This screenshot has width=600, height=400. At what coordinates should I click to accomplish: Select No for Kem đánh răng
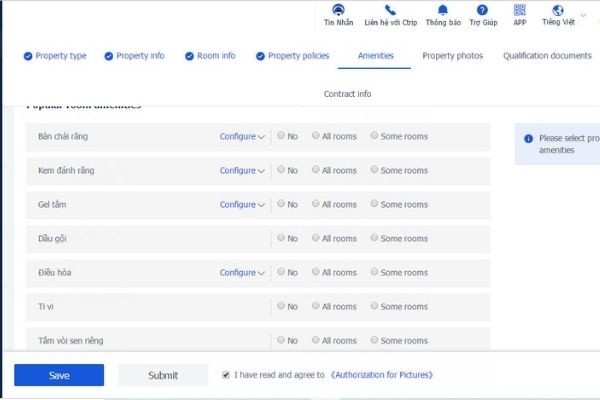tap(281, 169)
